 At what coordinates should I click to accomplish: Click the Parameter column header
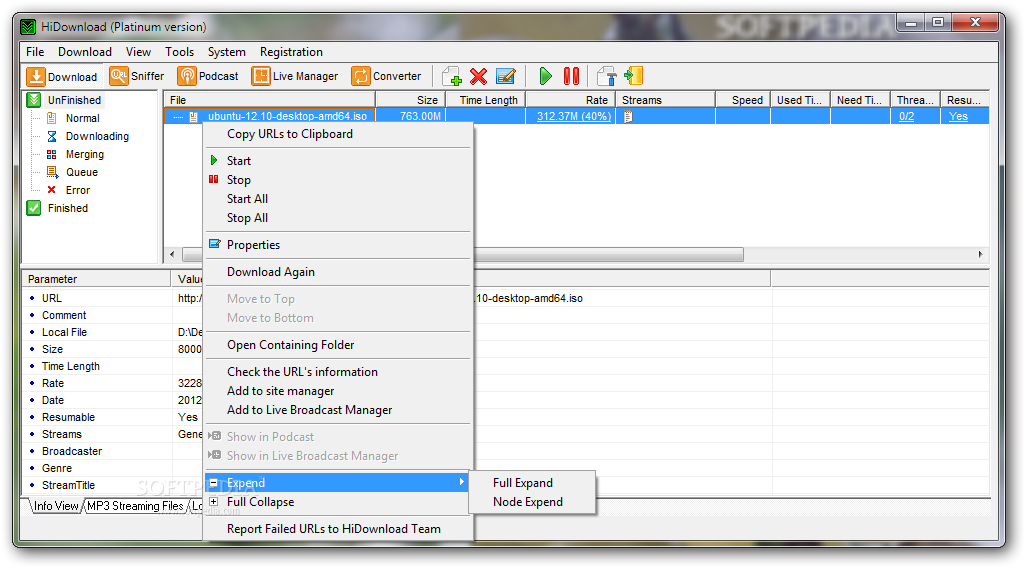click(97, 279)
